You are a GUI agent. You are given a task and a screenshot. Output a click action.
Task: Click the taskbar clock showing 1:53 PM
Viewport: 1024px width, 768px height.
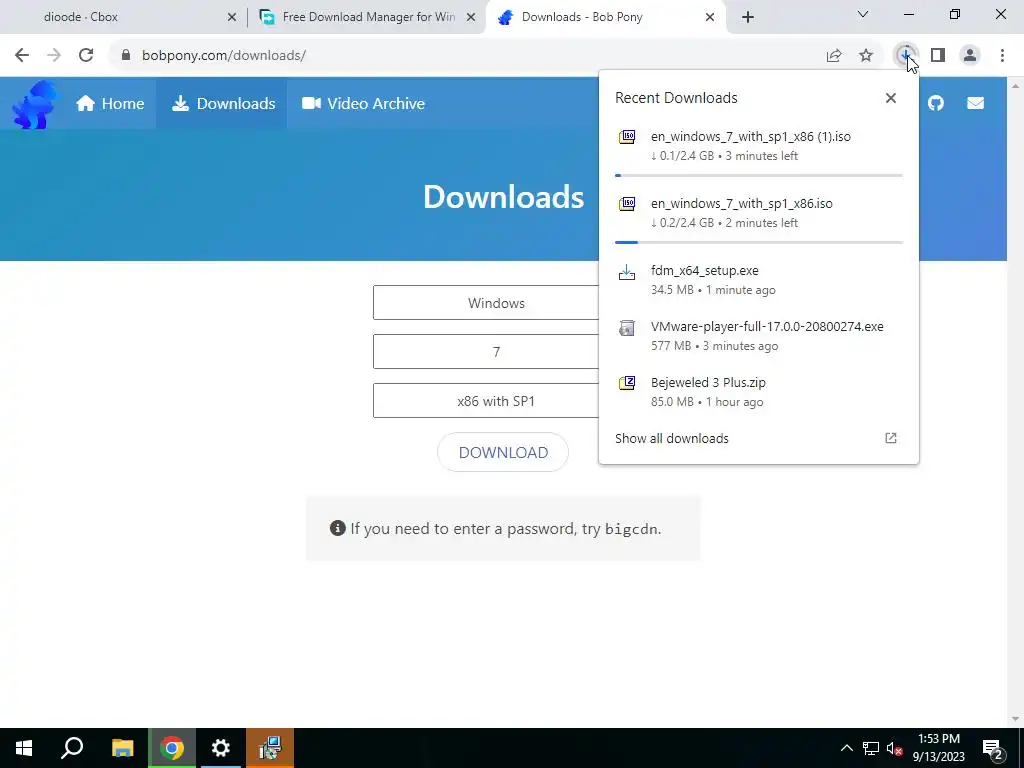[938, 748]
